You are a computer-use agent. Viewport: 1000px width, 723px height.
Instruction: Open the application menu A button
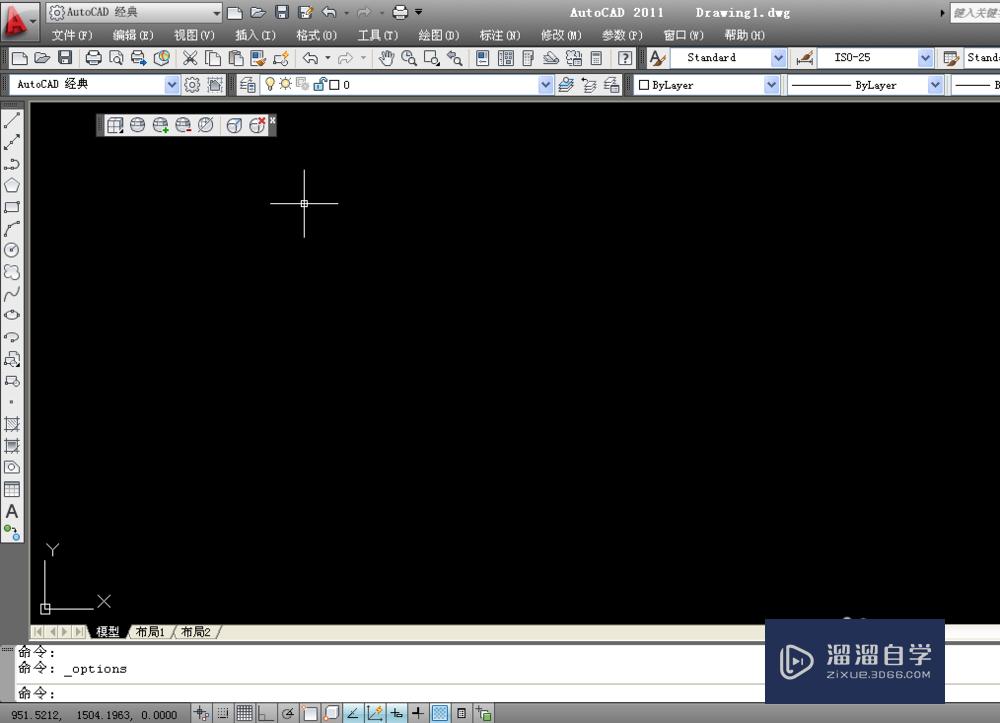18,21
